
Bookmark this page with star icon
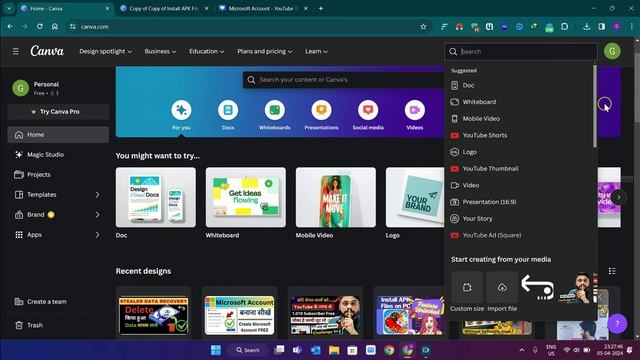point(423,27)
